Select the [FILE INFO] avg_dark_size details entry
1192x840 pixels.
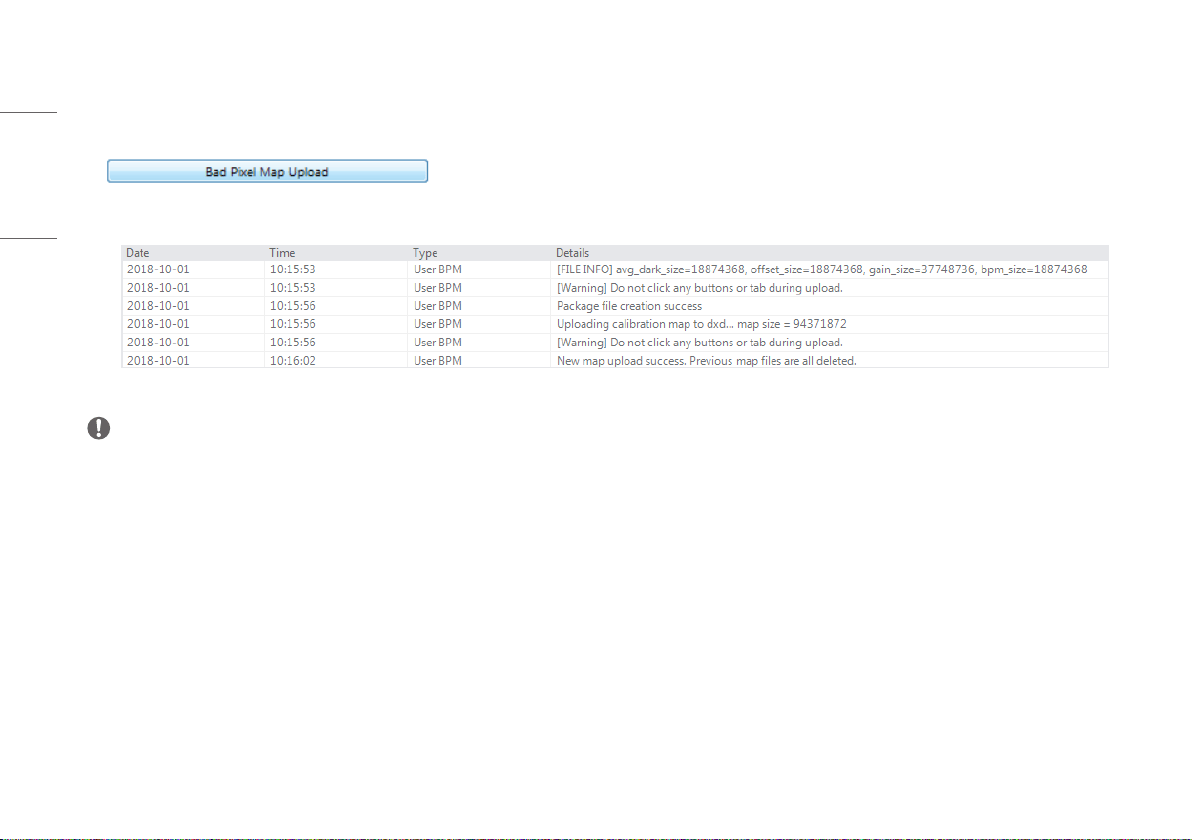pyautogui.click(x=822, y=269)
